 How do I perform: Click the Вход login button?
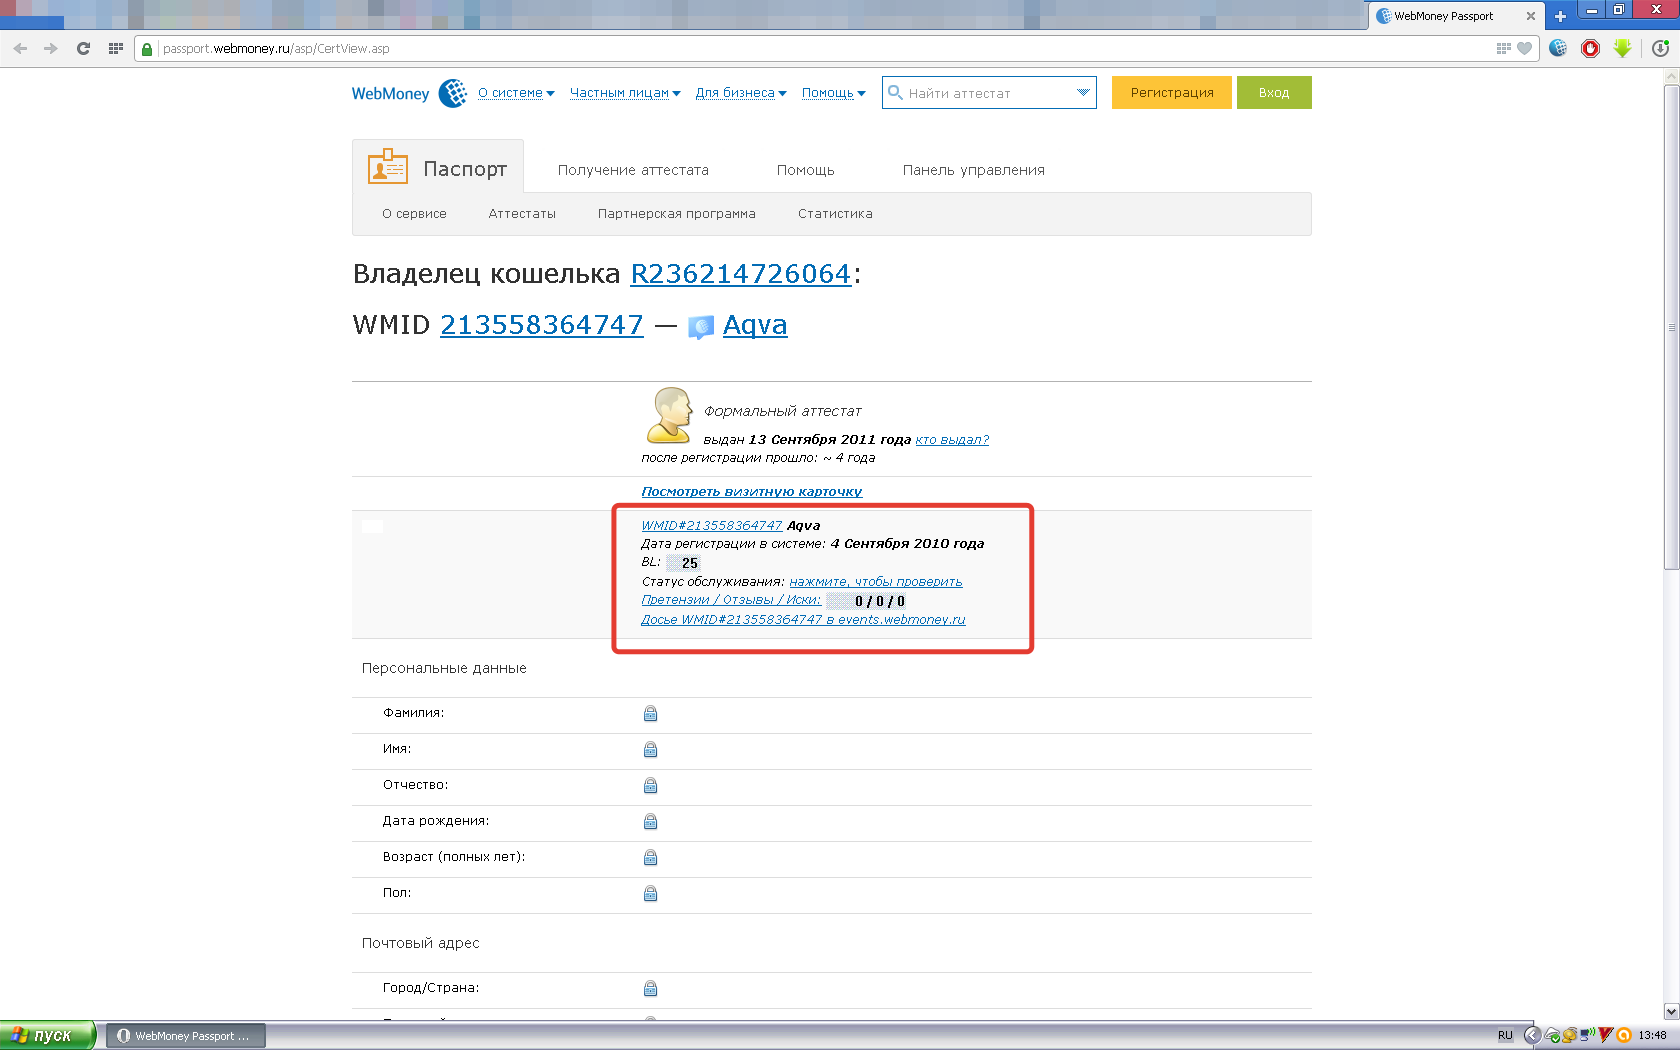coord(1274,93)
